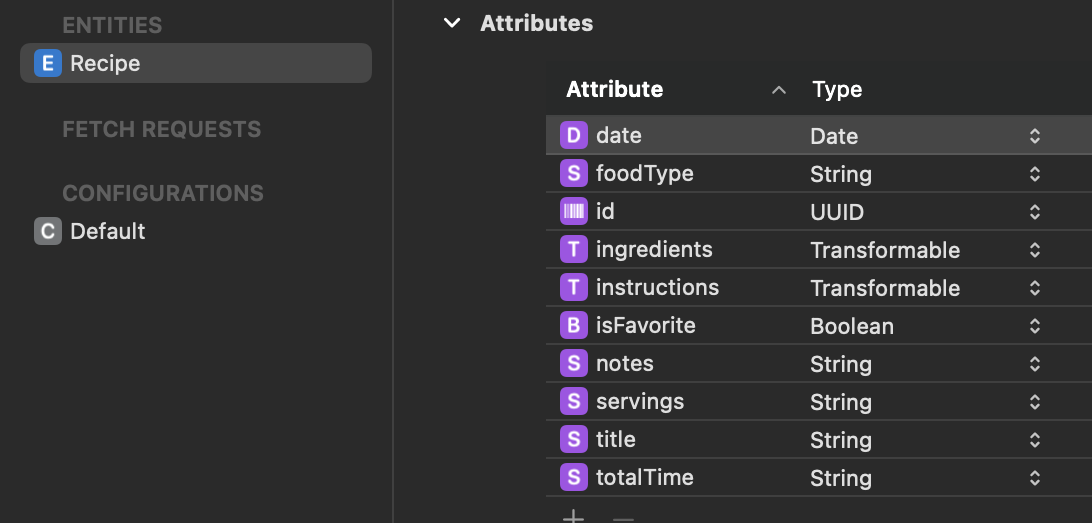Add a new attribute with plus button
The image size is (1092, 523).
573,517
